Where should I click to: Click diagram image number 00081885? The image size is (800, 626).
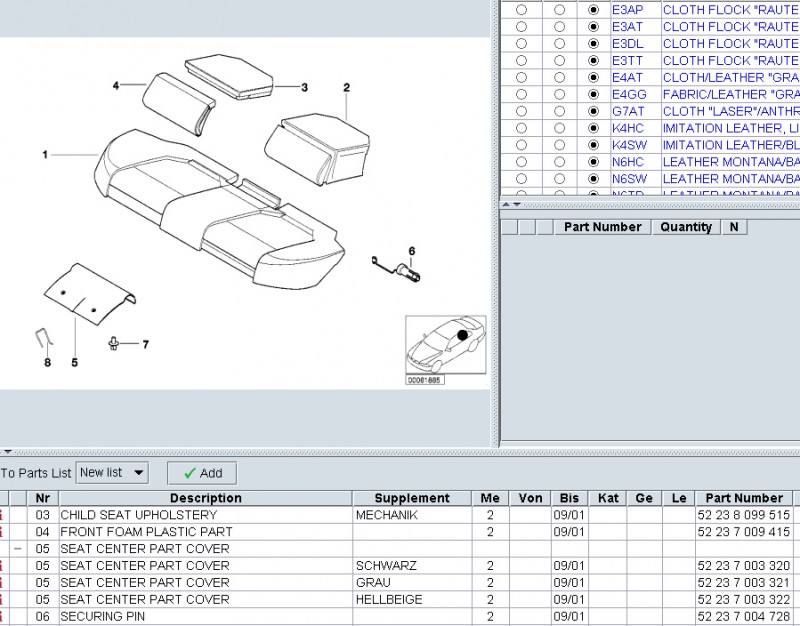tap(424, 380)
